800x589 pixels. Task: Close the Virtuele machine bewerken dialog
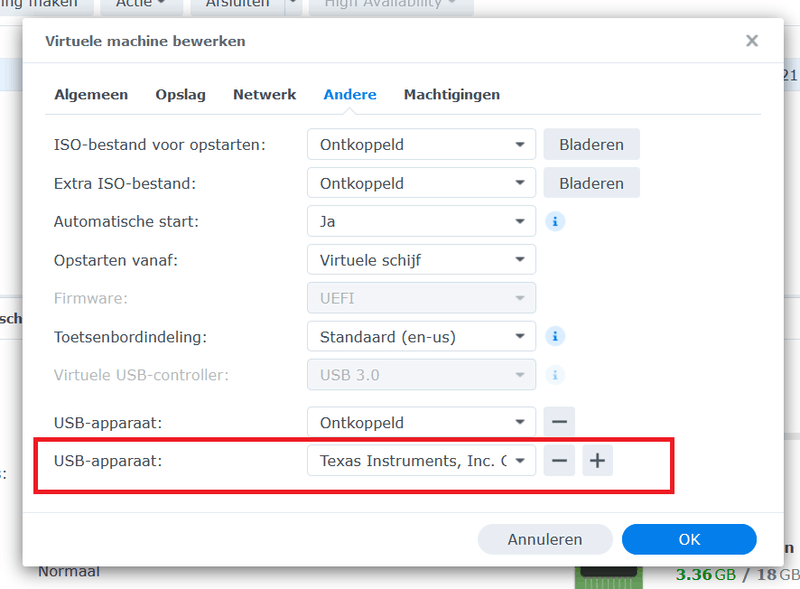[x=752, y=41]
